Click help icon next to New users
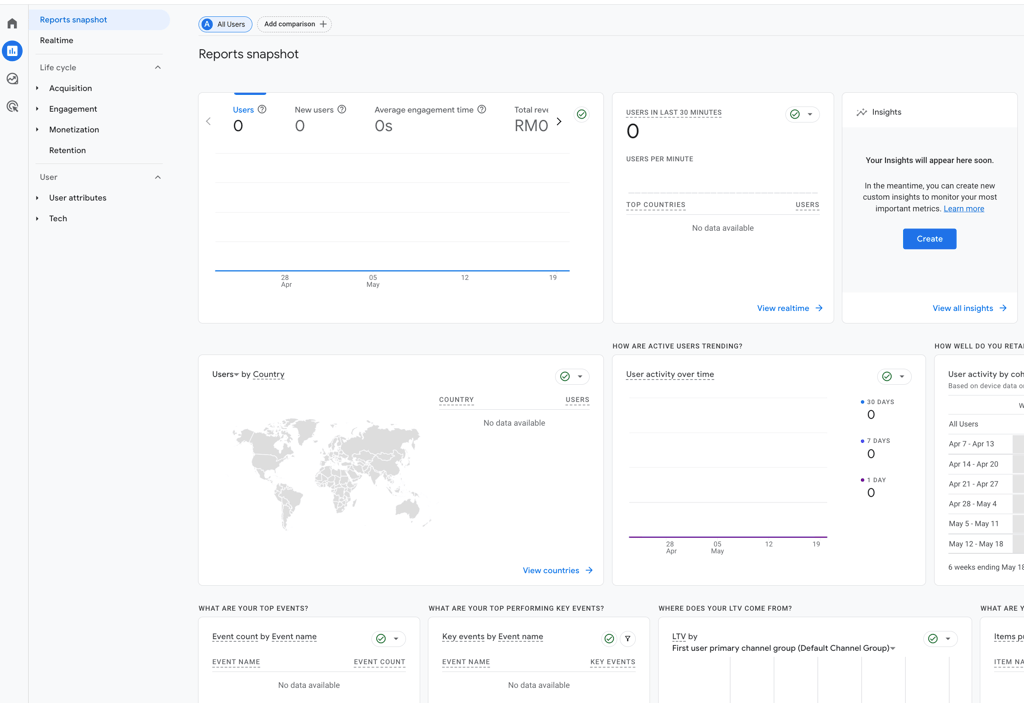Image resolution: width=1024 pixels, height=703 pixels. [x=342, y=110]
